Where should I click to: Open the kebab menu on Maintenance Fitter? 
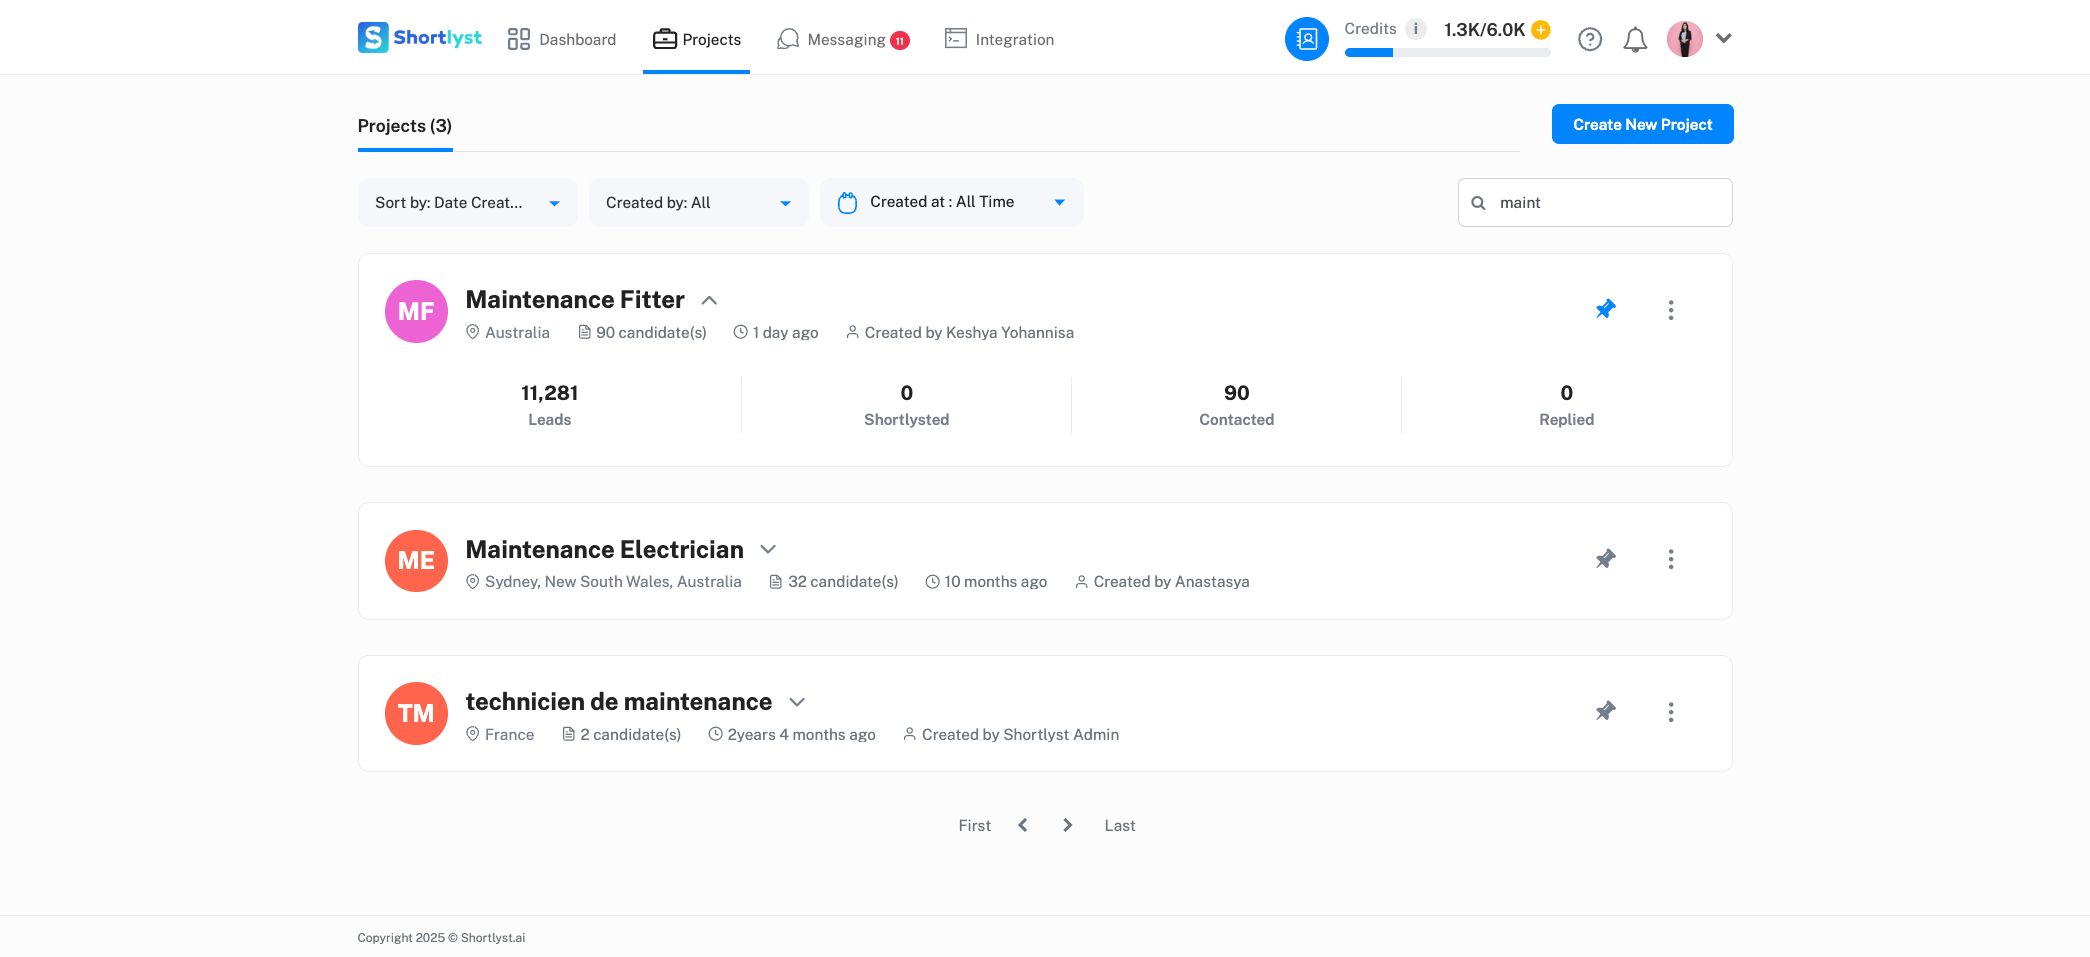point(1670,310)
